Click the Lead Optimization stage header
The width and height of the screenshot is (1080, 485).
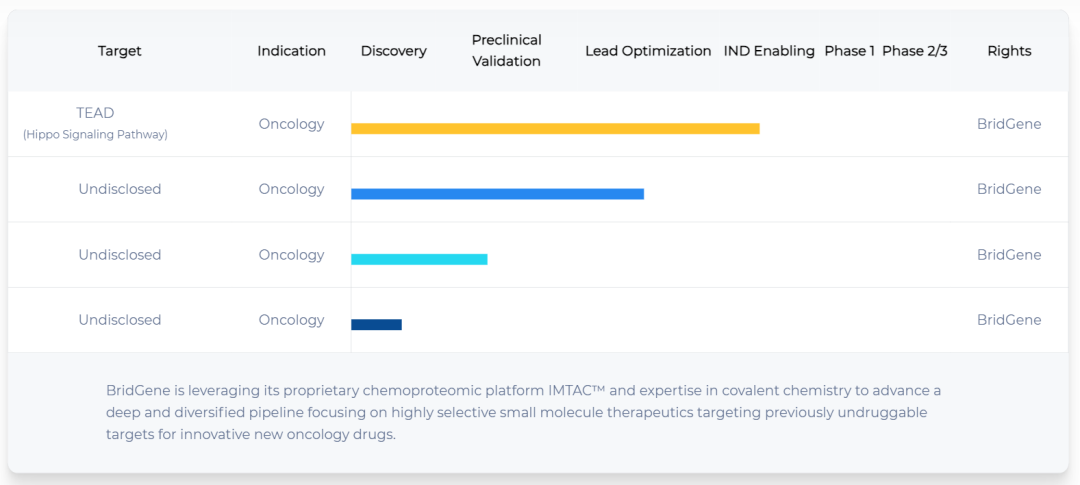click(x=648, y=51)
